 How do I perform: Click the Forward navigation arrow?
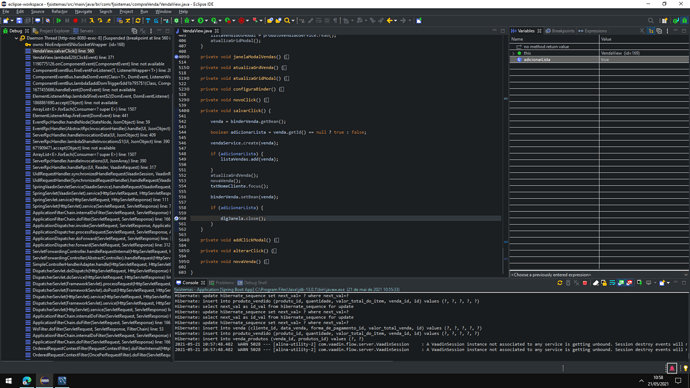403,21
